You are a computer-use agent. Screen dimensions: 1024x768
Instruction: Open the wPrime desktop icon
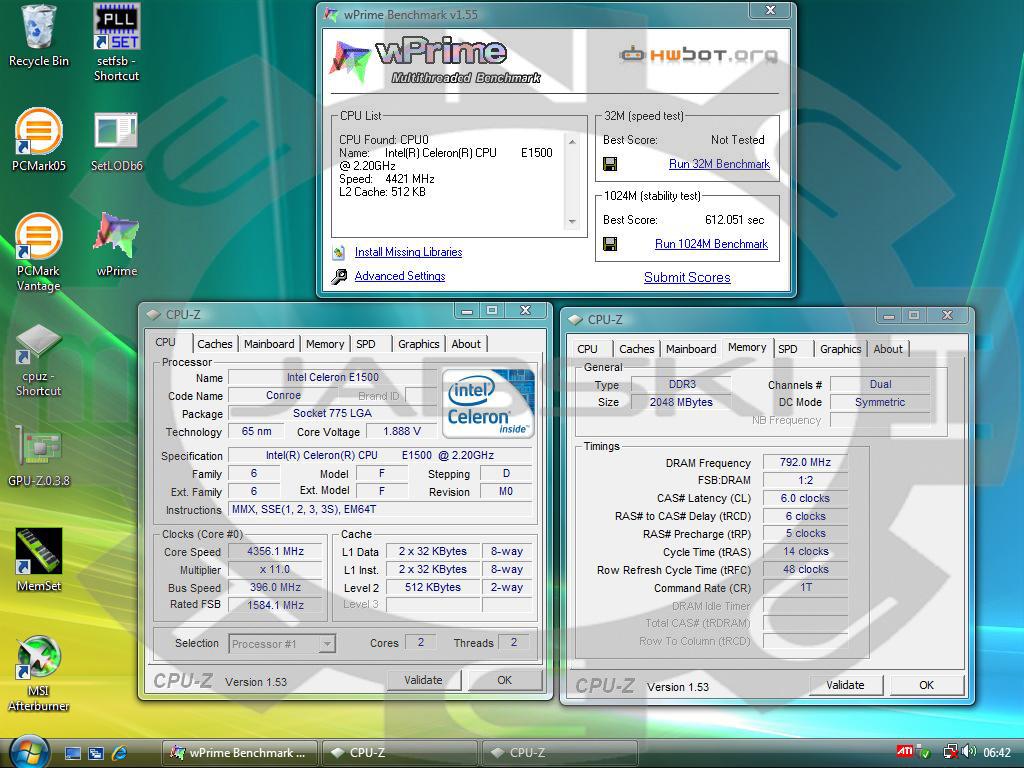(x=116, y=244)
